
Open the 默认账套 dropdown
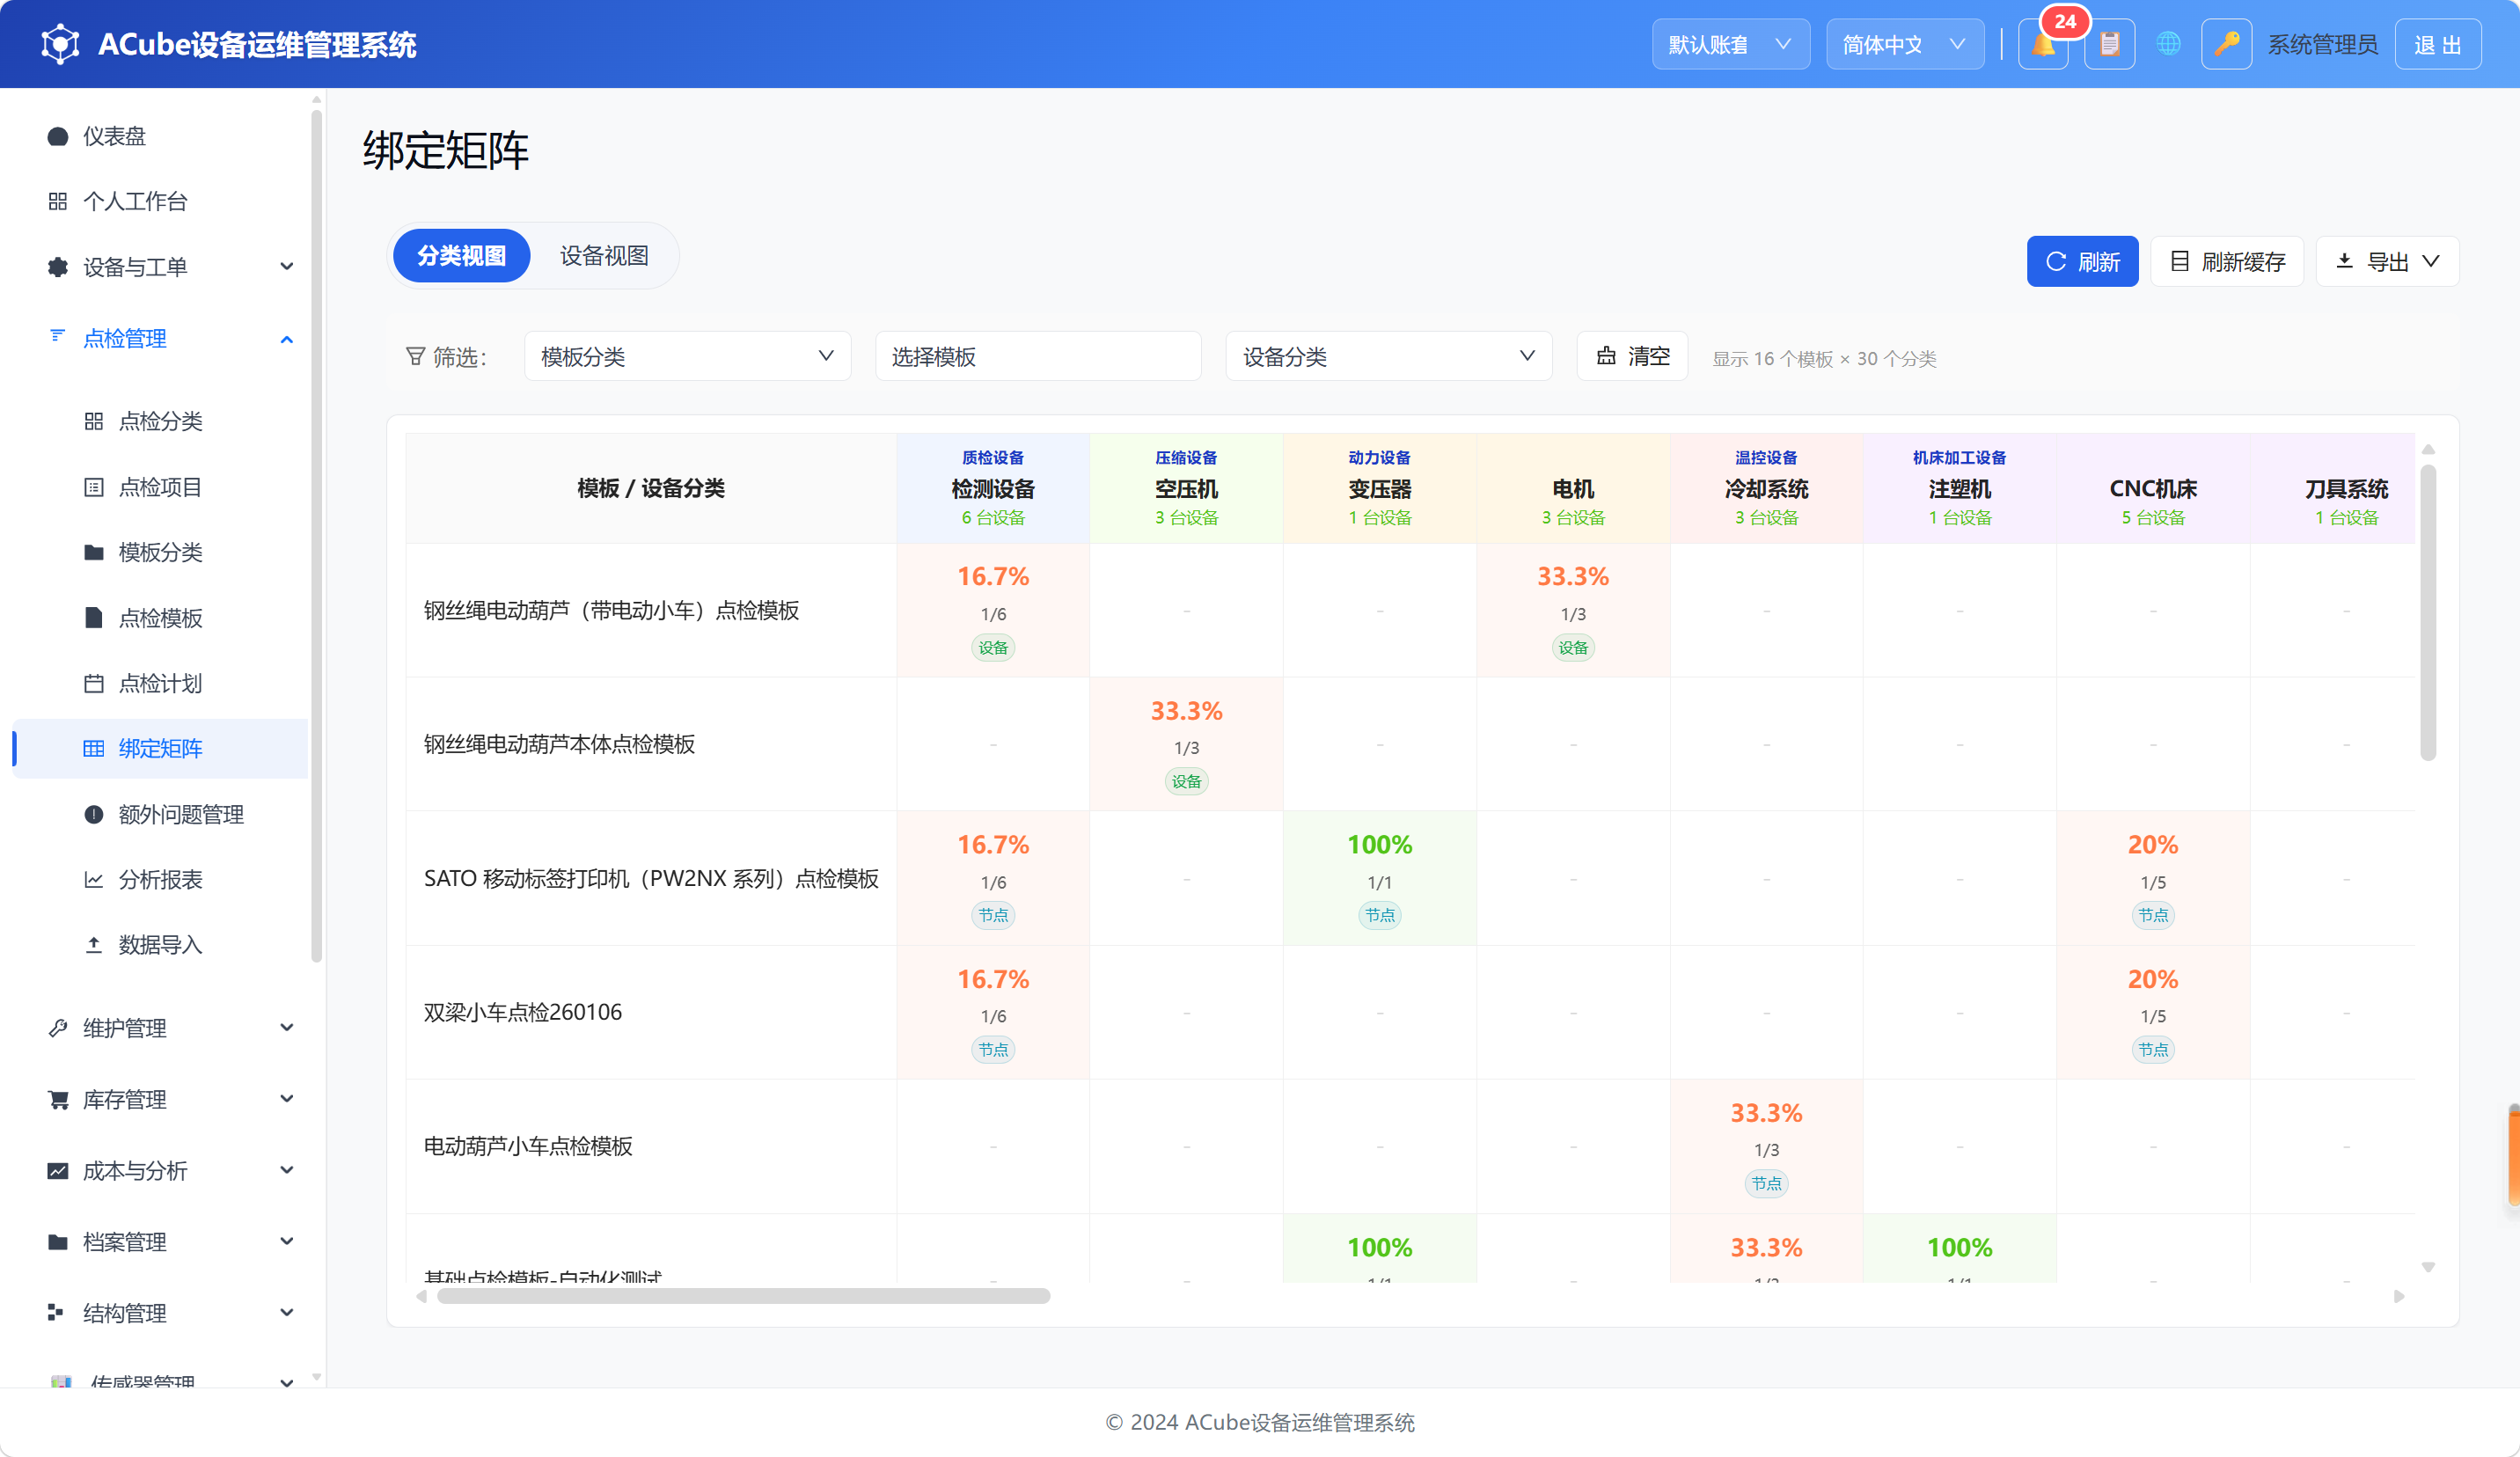pyautogui.click(x=1730, y=44)
